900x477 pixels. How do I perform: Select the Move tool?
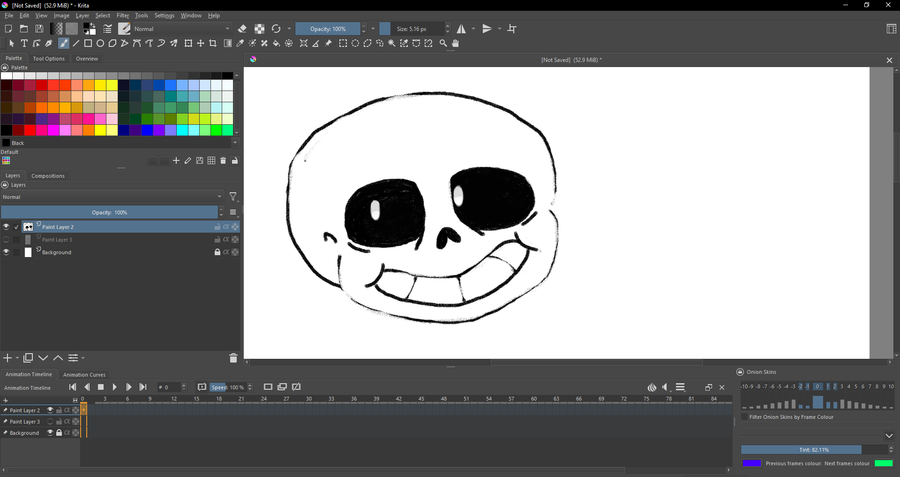[x=200, y=43]
